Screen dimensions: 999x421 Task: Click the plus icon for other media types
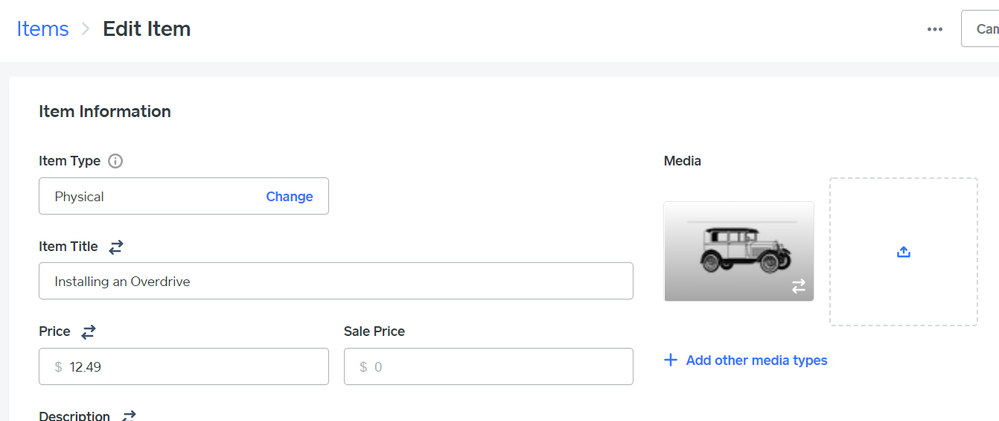[x=670, y=360]
